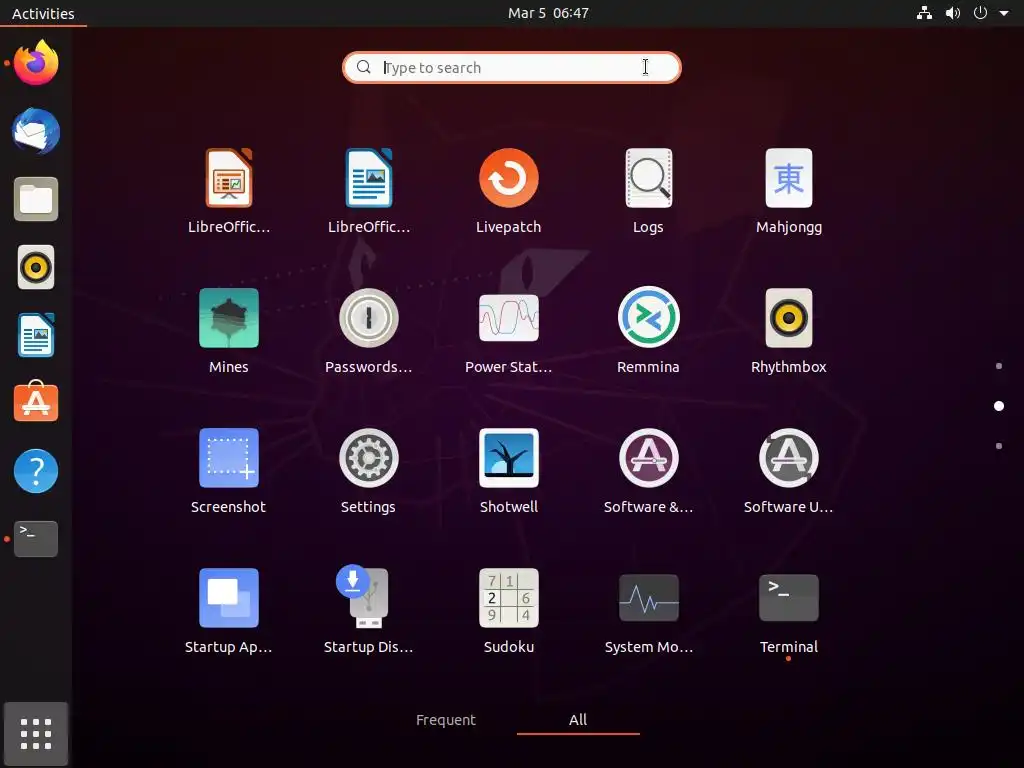
Task: Click the Activities button
Action: [43, 13]
